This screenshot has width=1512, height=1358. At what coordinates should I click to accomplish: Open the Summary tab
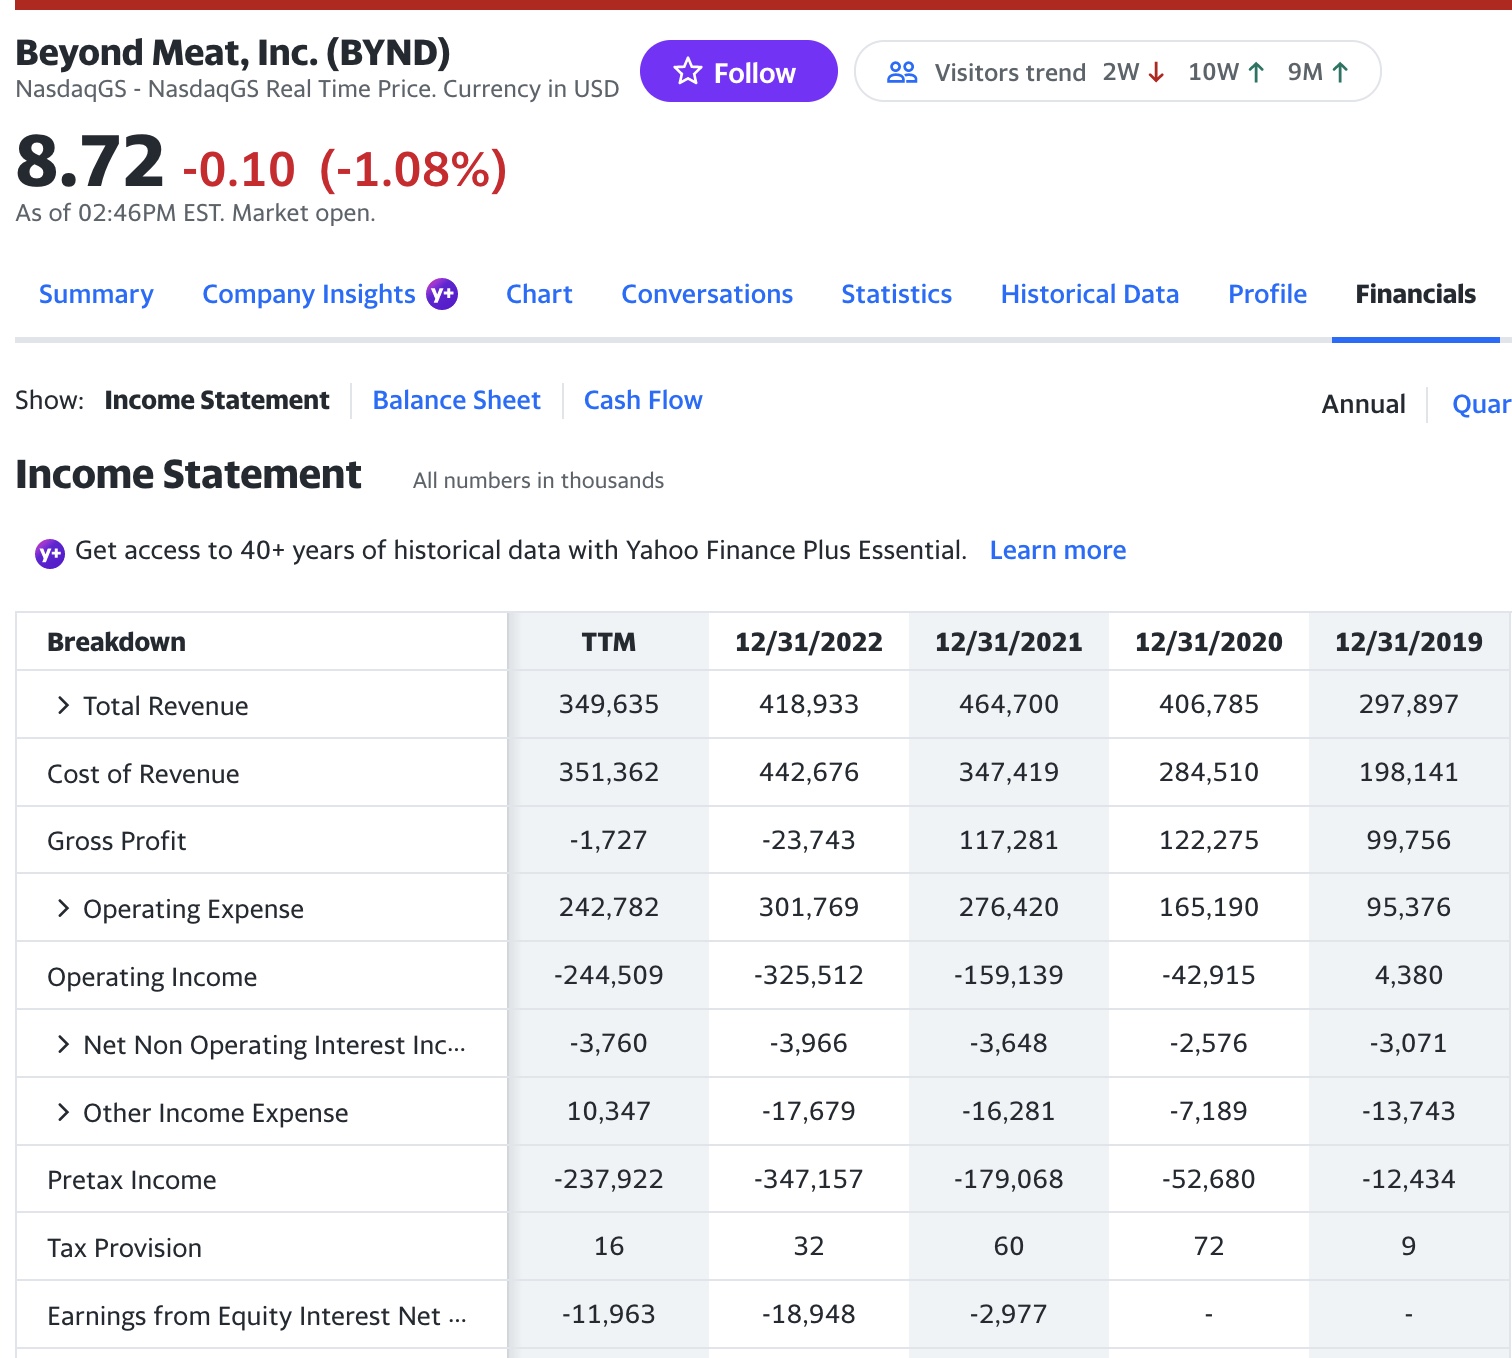96,294
